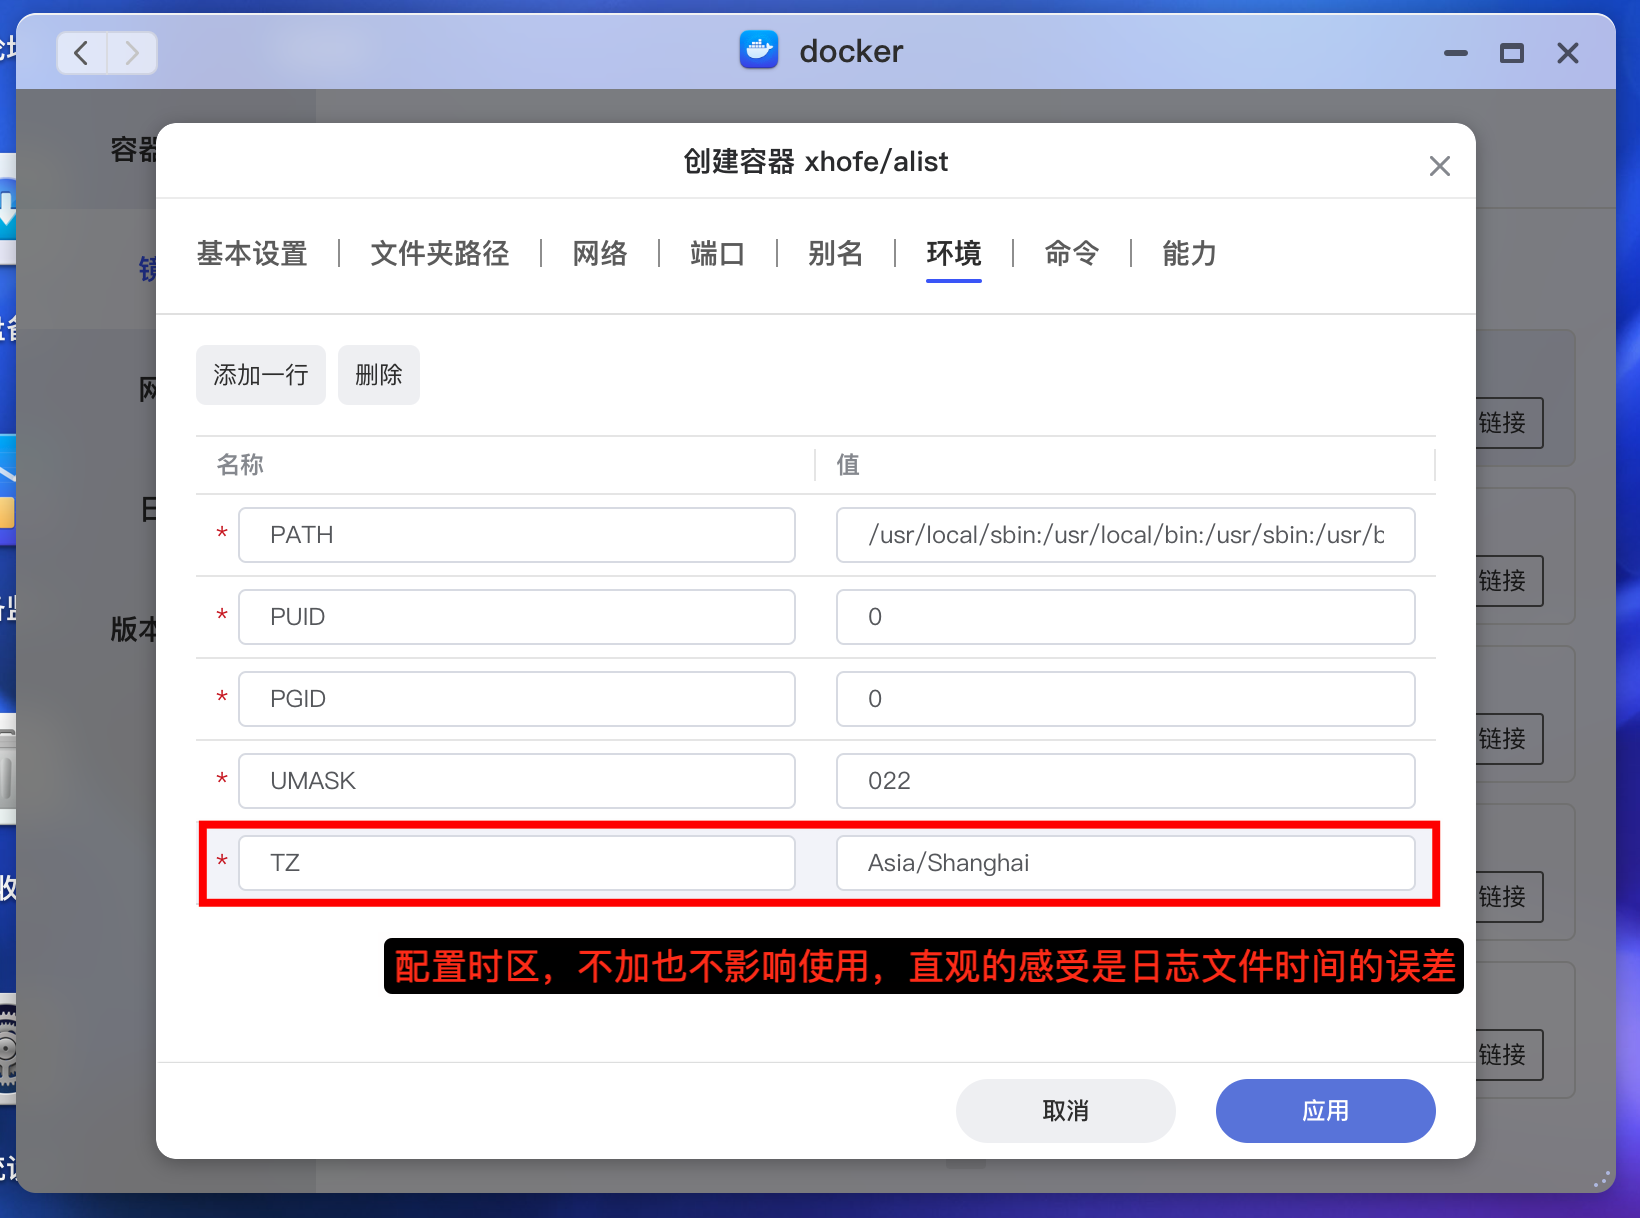Switch to the 命令 tab

point(1072,254)
